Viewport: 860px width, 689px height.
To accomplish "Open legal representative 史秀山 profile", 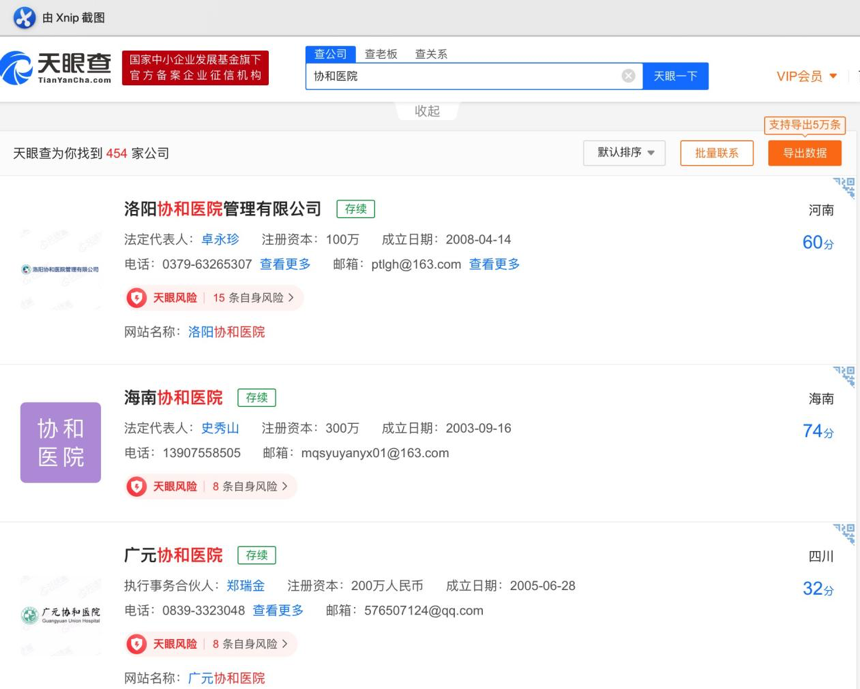I will [220, 428].
